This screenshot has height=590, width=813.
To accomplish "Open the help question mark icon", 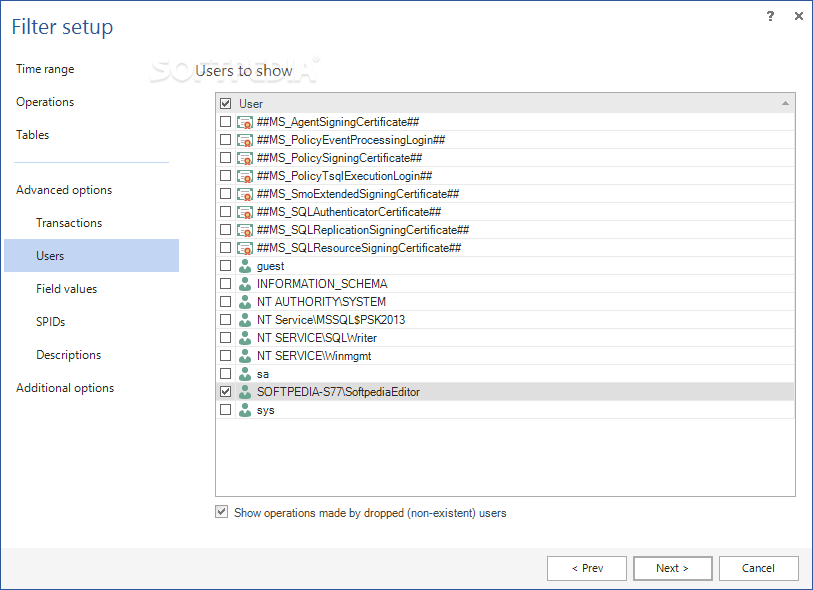I will tap(770, 16).
